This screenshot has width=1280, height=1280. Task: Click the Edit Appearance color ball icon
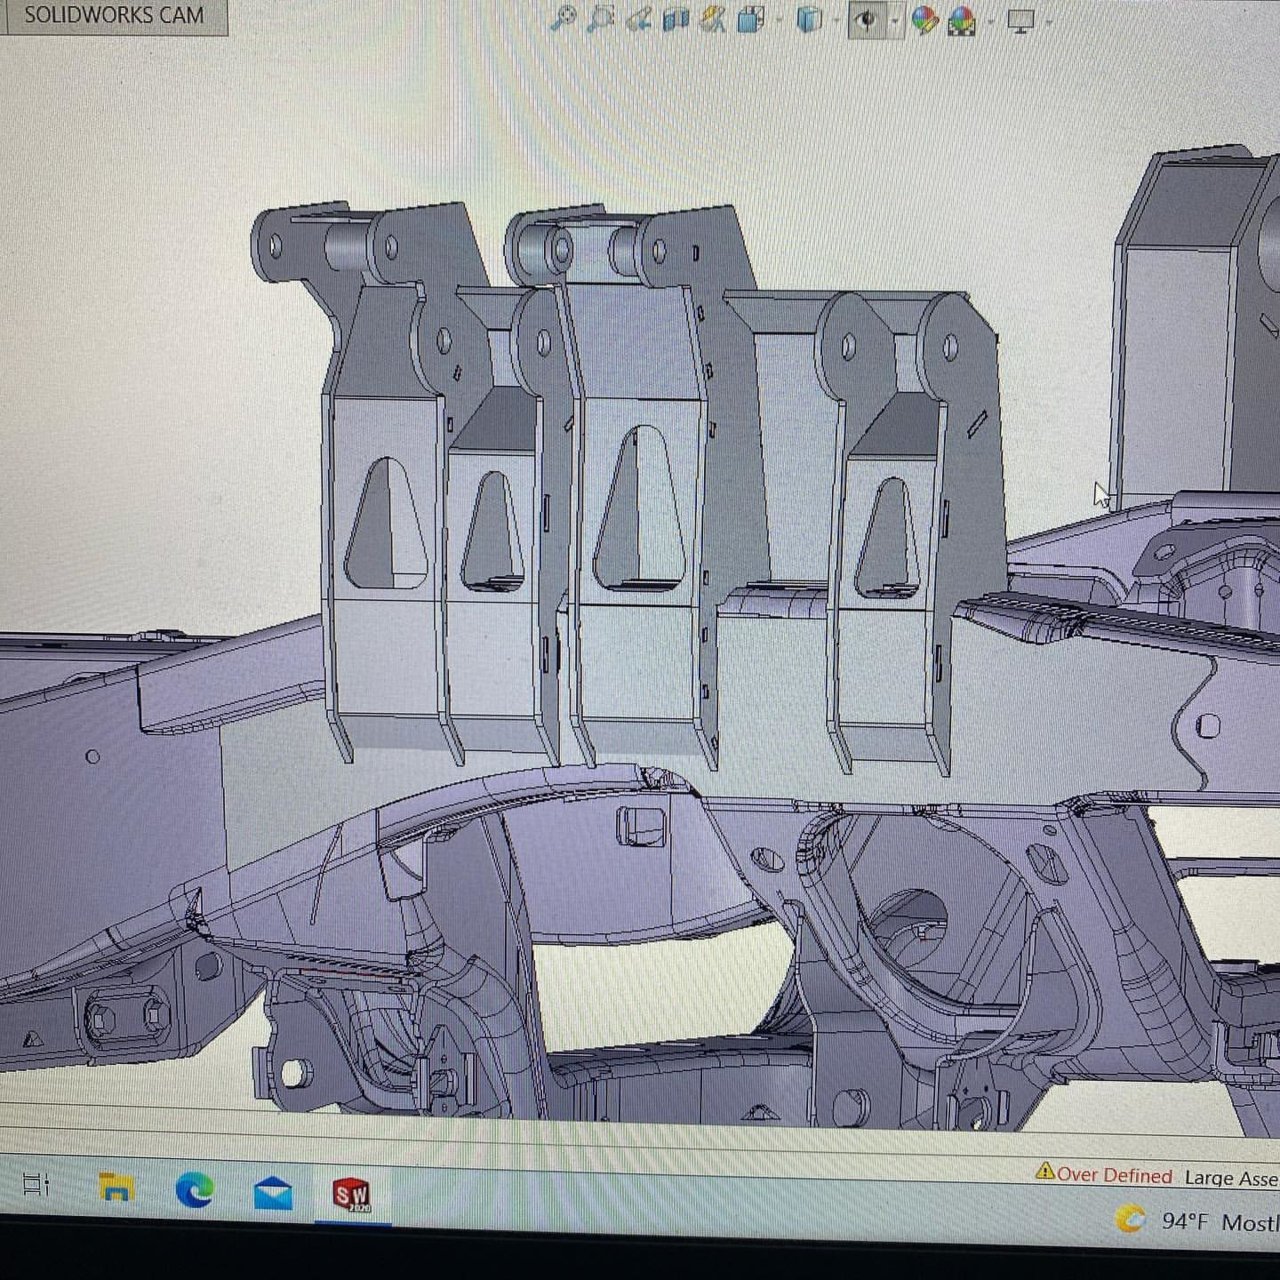(x=925, y=19)
